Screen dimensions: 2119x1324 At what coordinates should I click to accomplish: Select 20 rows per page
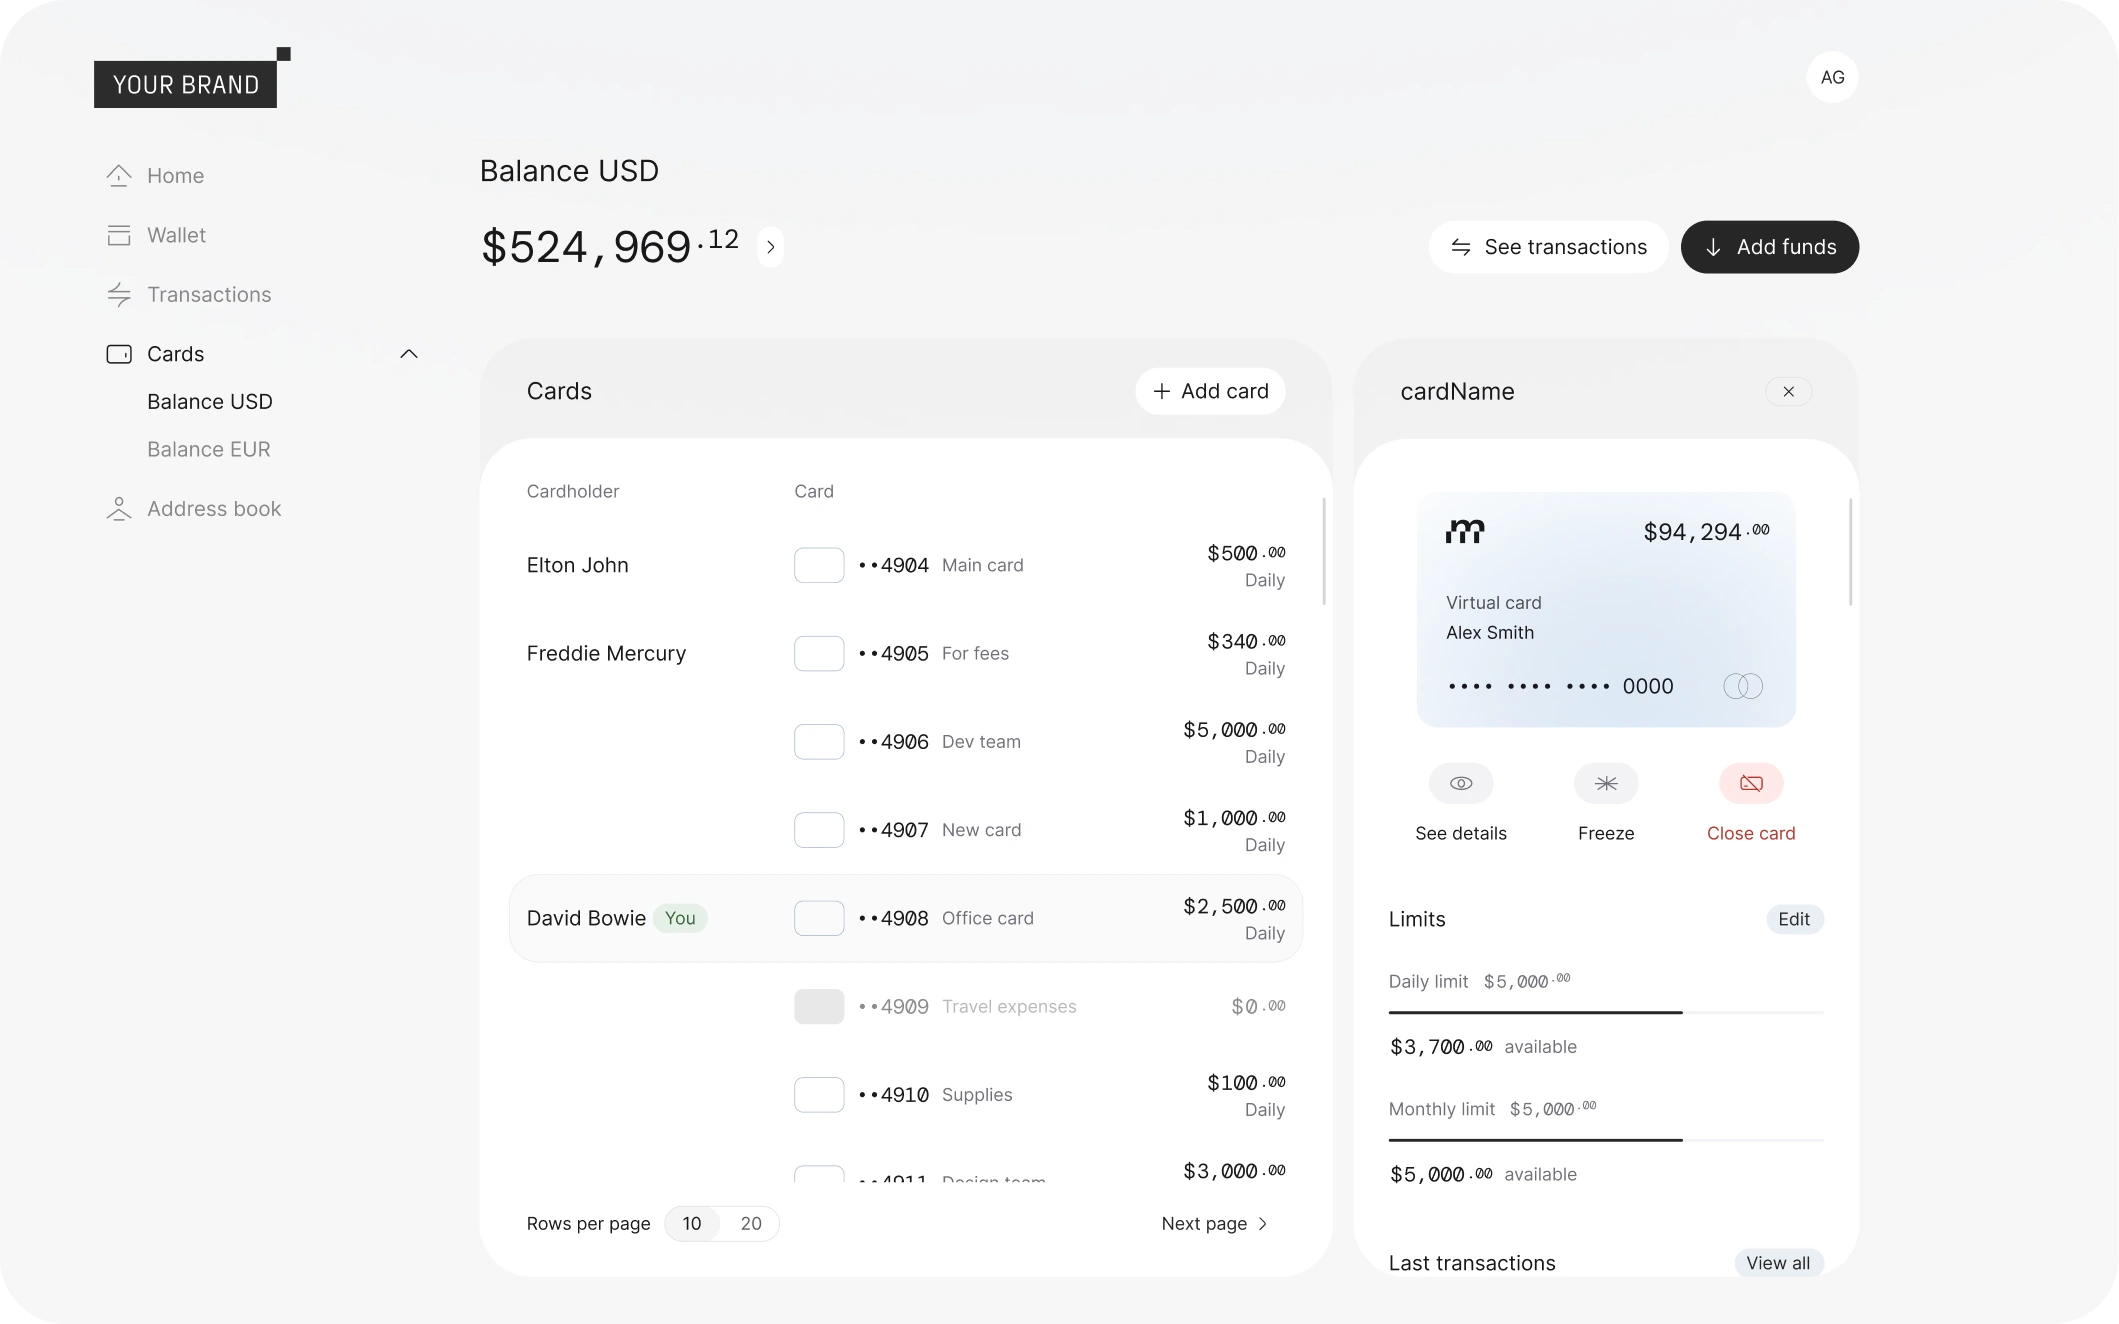pos(750,1224)
